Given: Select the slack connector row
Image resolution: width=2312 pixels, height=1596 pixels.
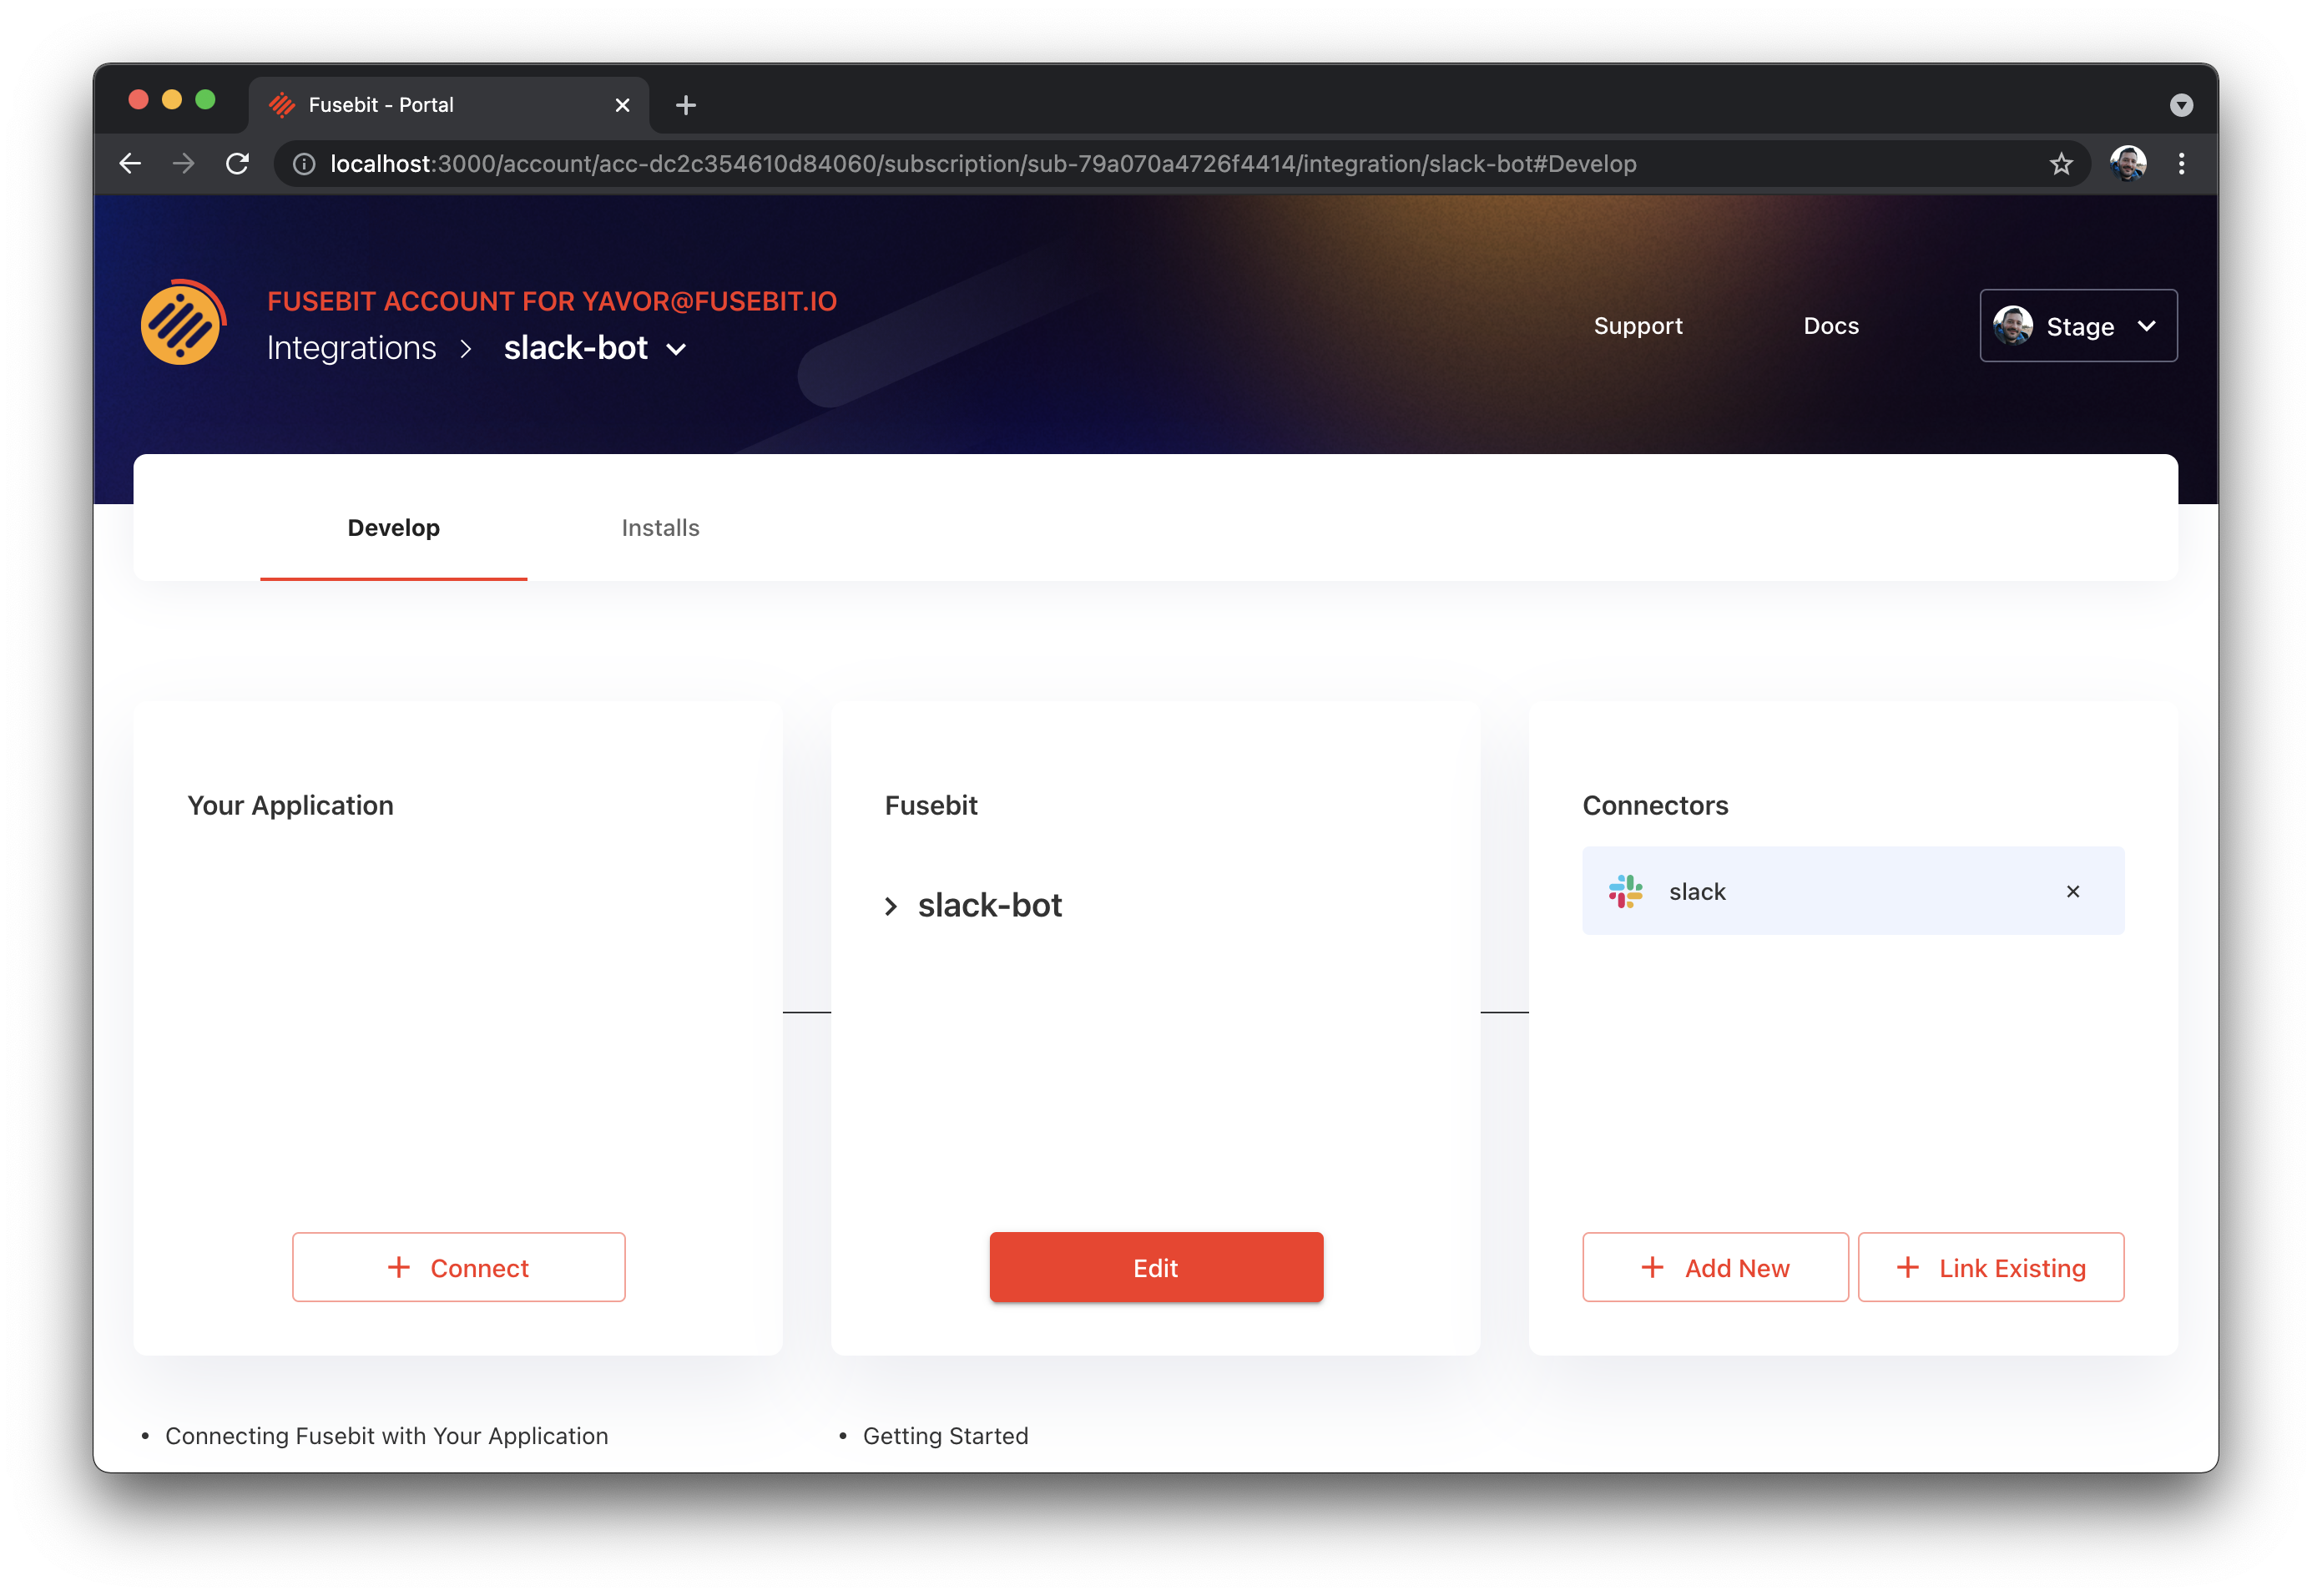Looking at the screenshot, I should (1852, 891).
